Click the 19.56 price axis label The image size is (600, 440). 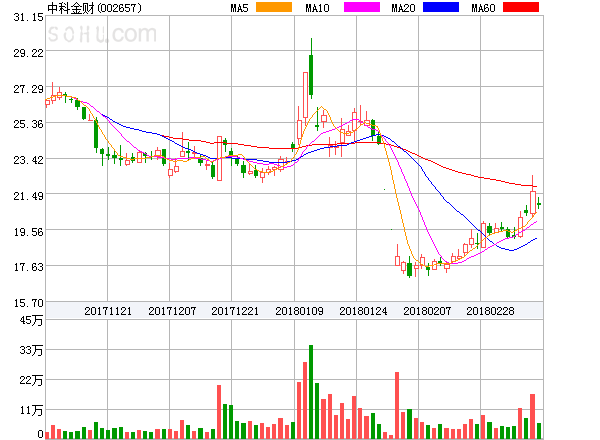point(28,232)
